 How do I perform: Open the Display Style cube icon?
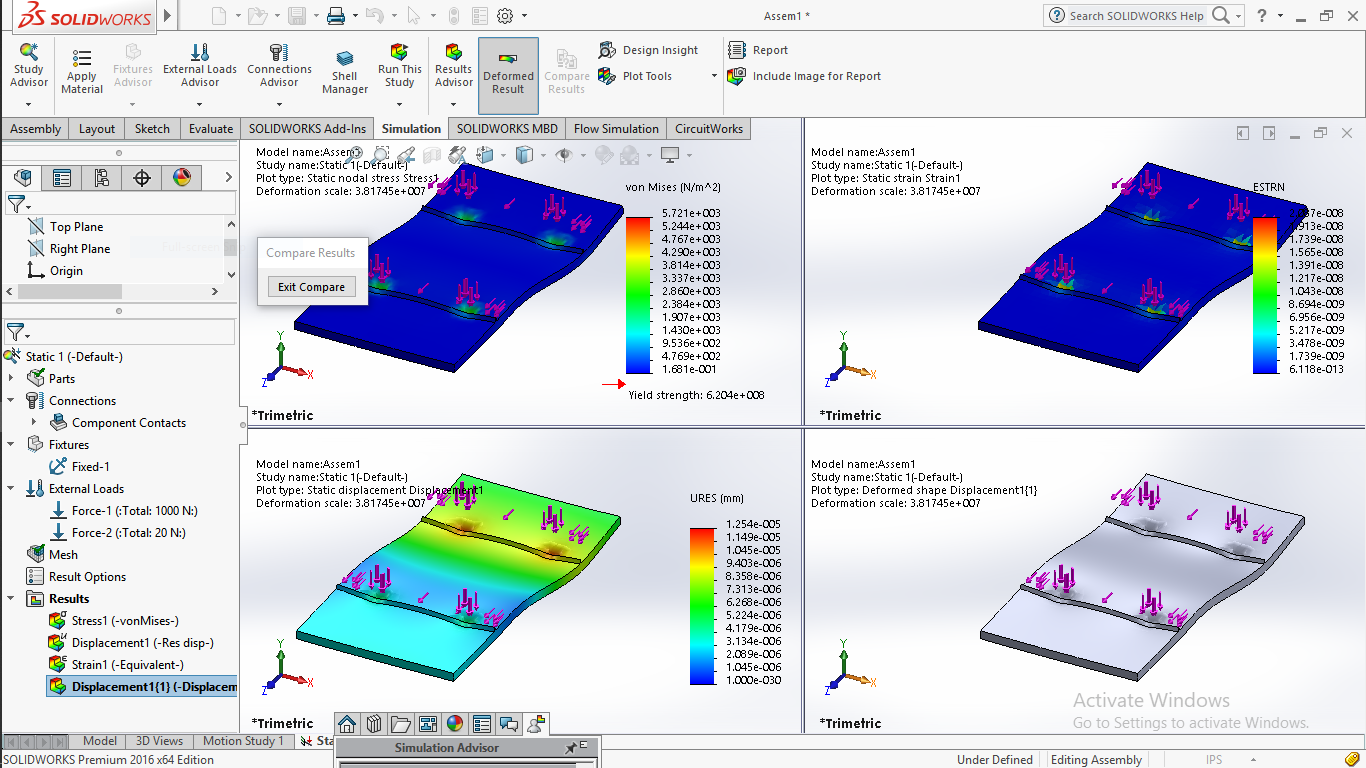pyautogui.click(x=523, y=154)
